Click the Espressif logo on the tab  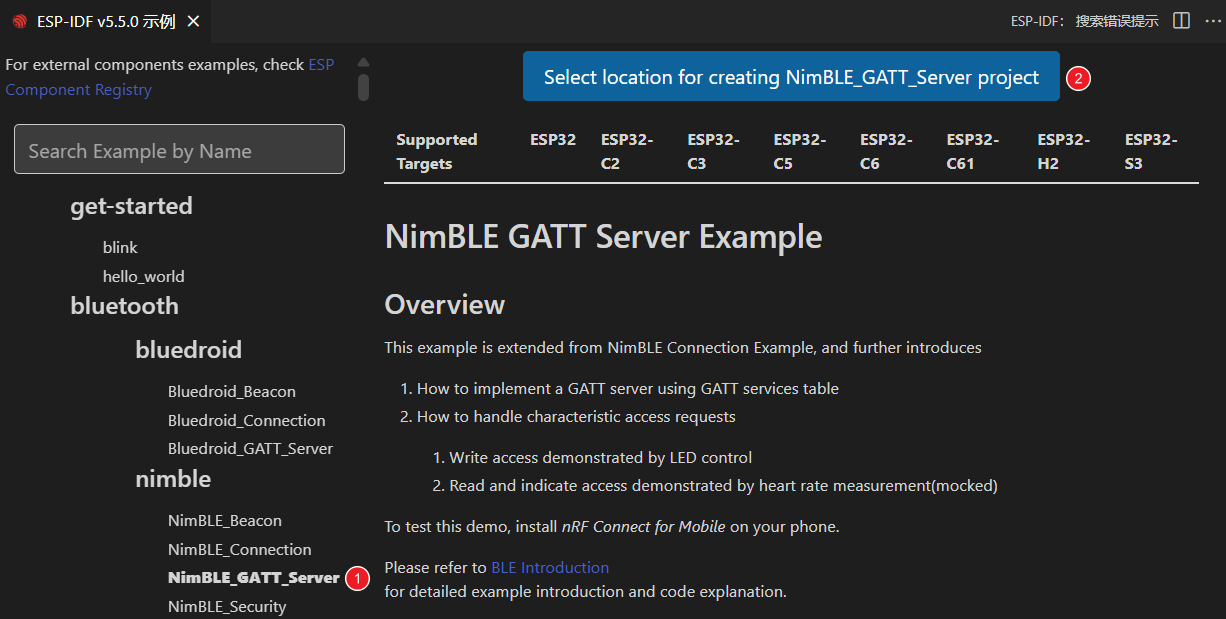coord(20,22)
